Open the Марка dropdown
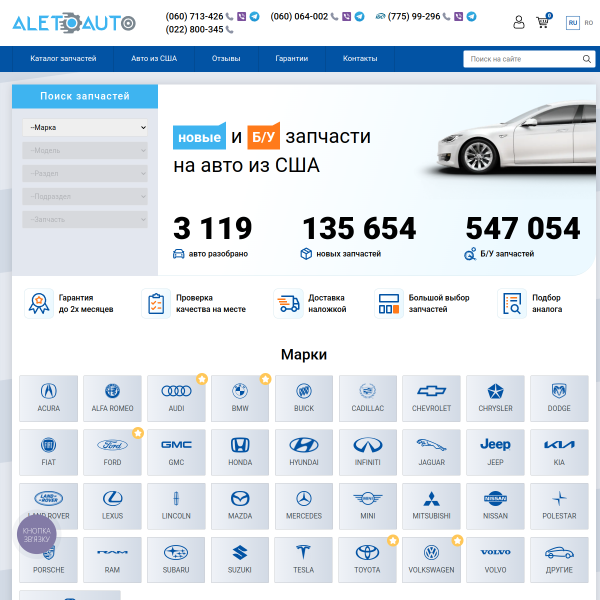 (x=85, y=127)
